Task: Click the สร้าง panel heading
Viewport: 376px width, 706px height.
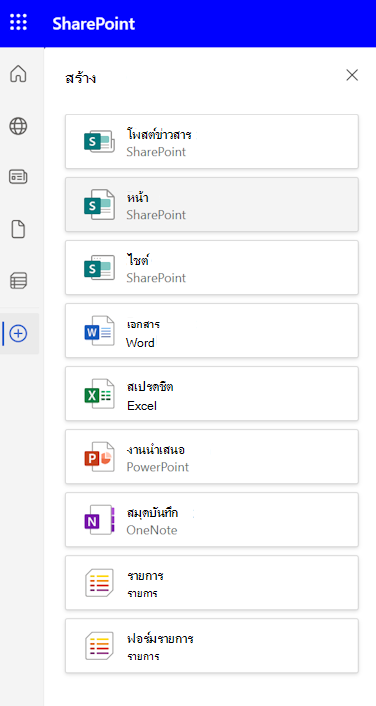Action: pos(81,78)
